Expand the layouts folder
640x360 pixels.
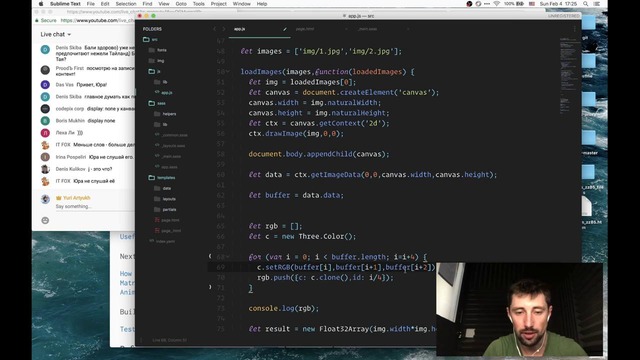pos(165,199)
